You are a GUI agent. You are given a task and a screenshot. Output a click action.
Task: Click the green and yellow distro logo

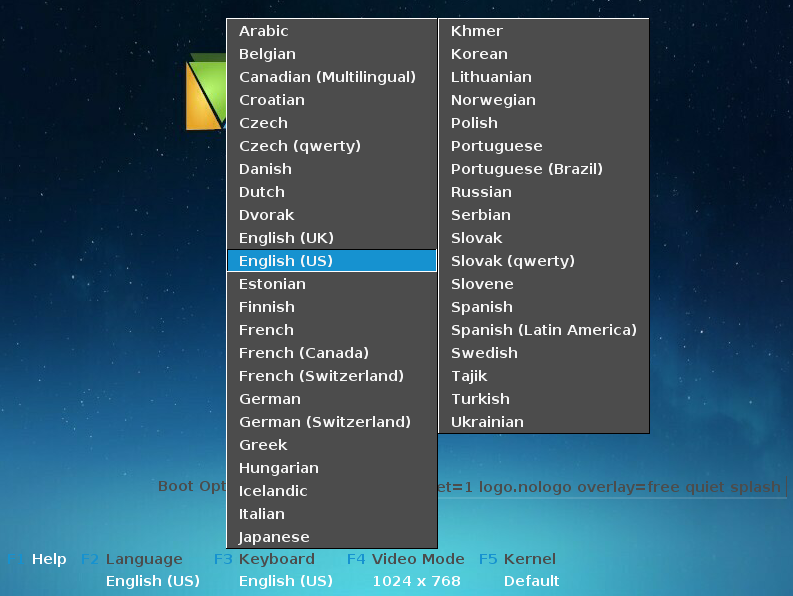pyautogui.click(x=205, y=93)
